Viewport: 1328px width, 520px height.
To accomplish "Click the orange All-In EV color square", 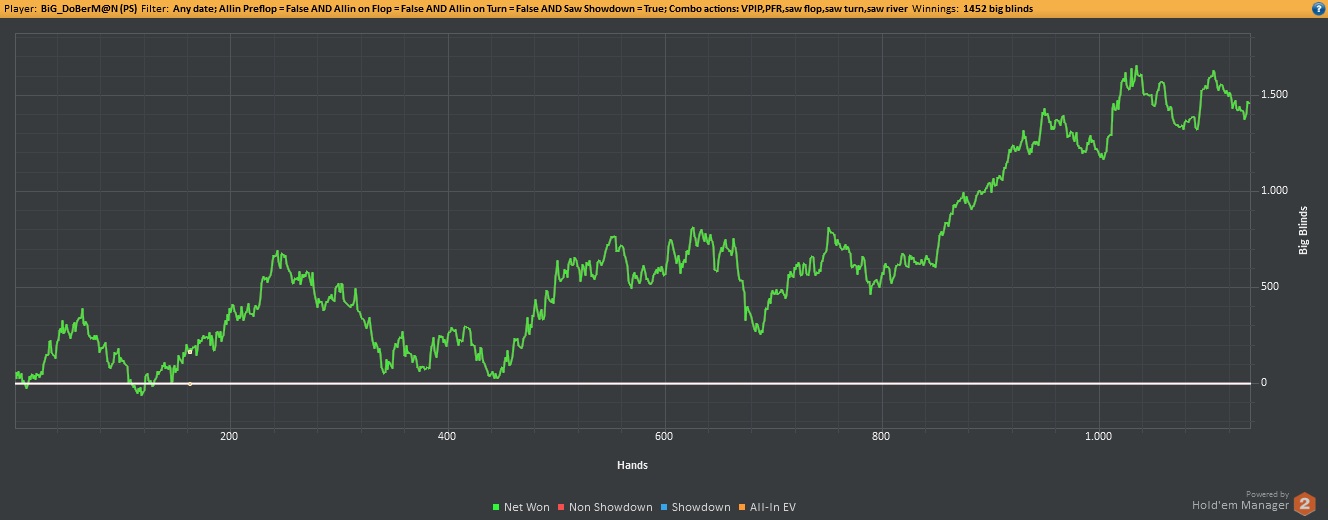I will (742, 507).
